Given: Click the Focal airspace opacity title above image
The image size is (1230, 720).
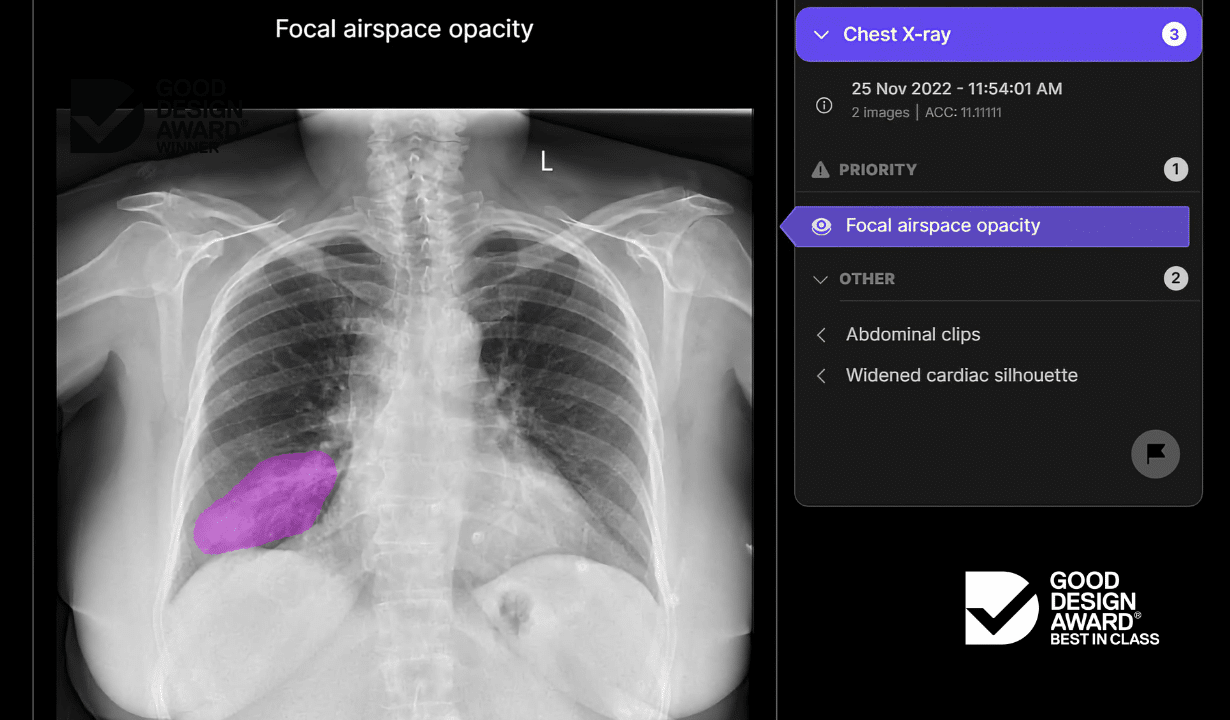Looking at the screenshot, I should [x=404, y=29].
